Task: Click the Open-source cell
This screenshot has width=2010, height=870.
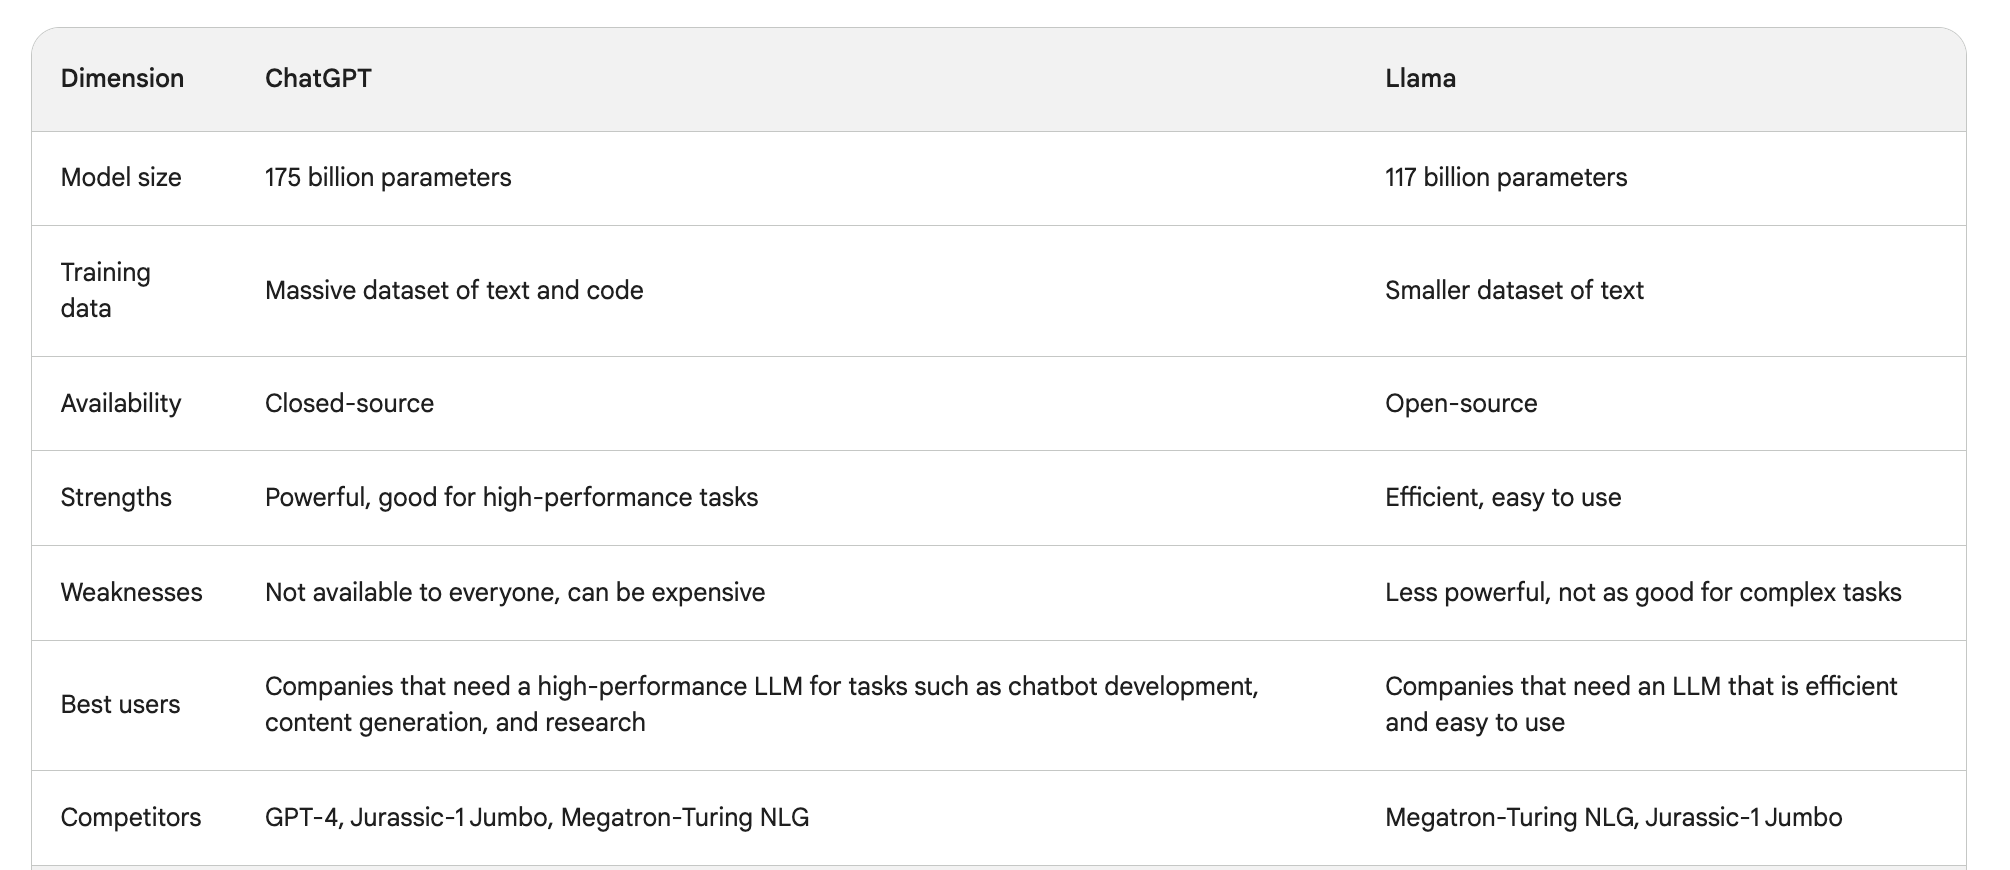Action: 1461,403
